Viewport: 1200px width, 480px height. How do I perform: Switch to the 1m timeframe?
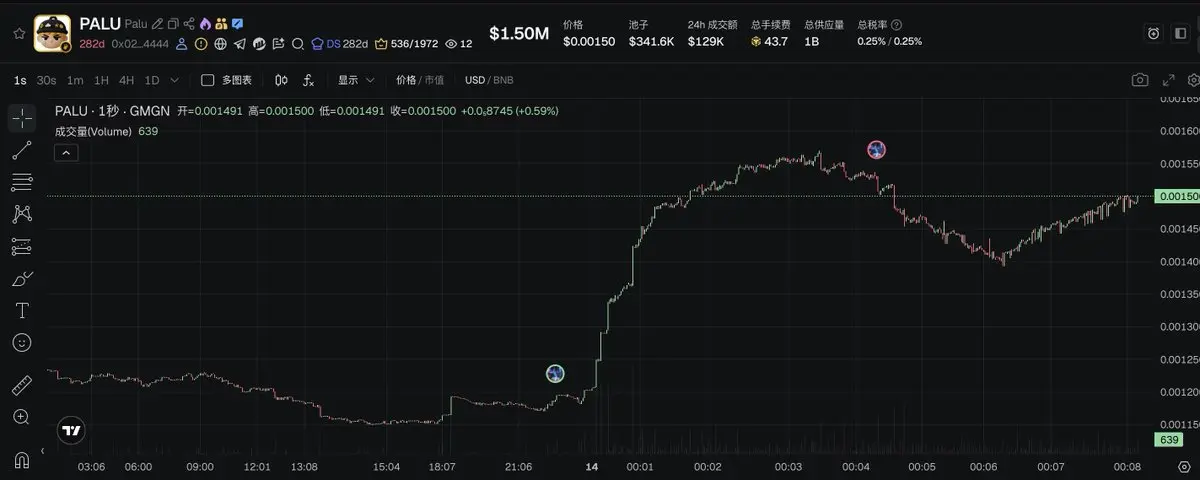pos(75,80)
